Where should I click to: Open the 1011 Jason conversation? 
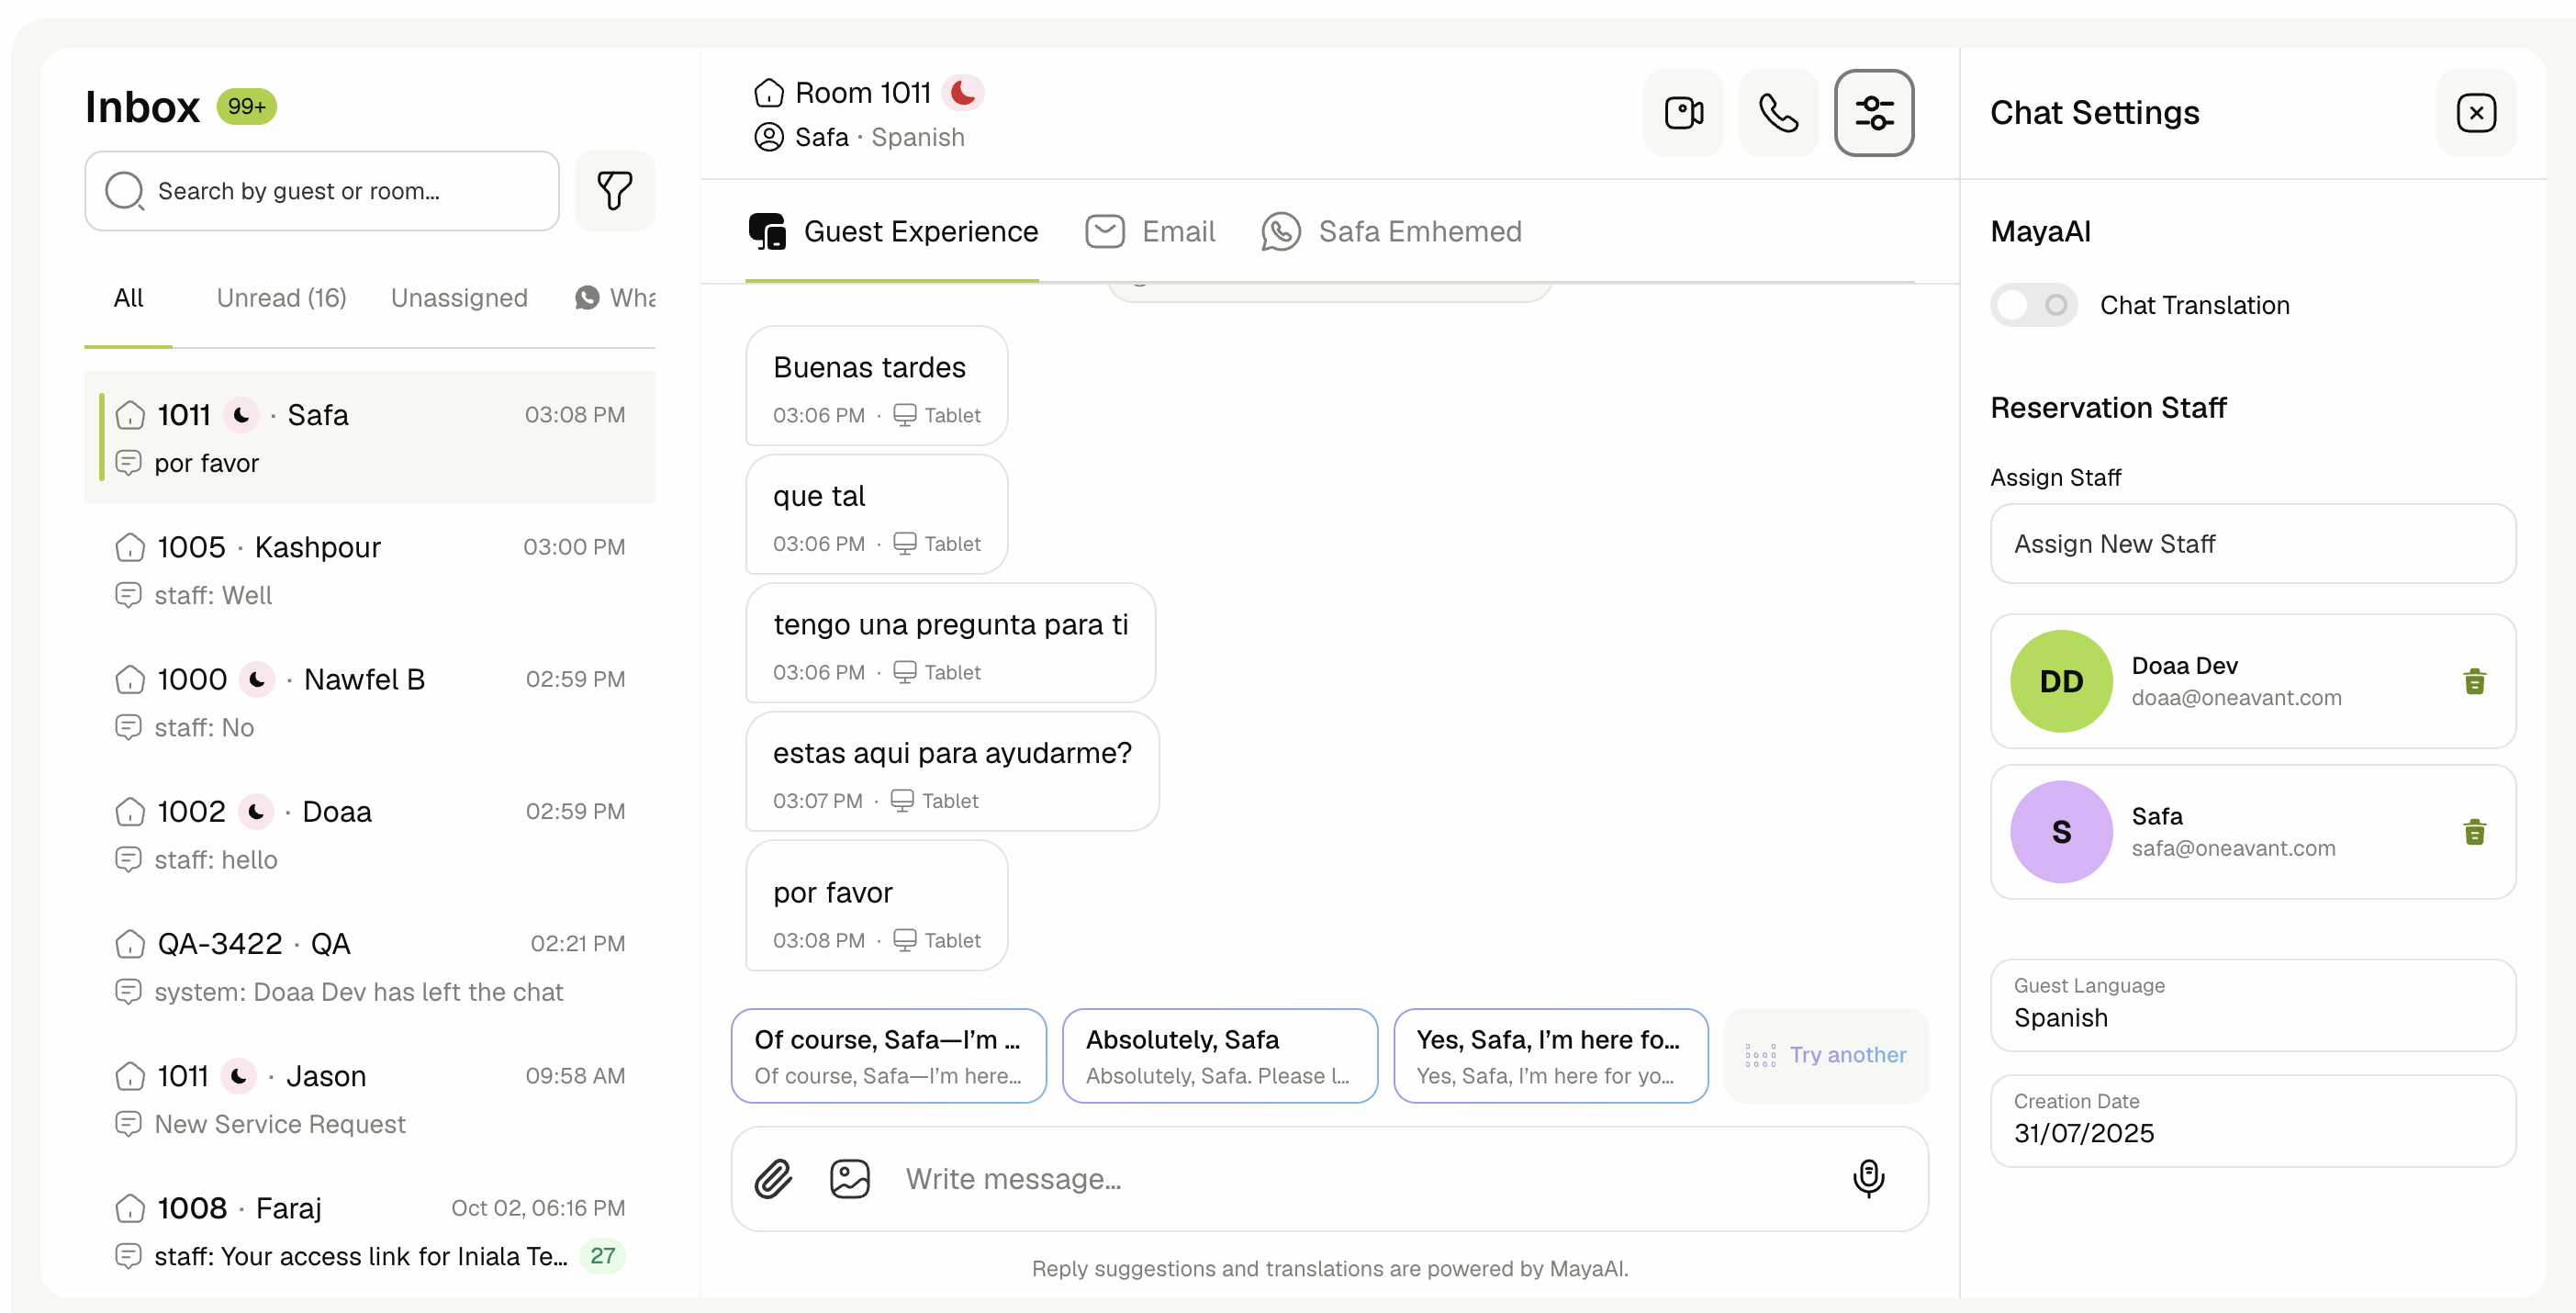(x=370, y=1099)
